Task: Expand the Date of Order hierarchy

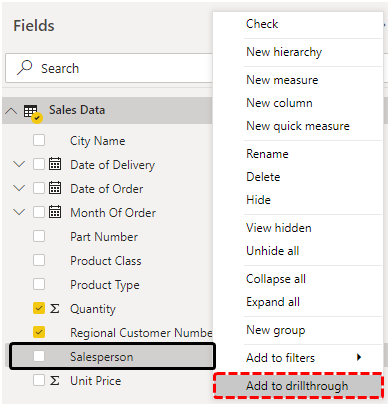Action: click(x=19, y=188)
